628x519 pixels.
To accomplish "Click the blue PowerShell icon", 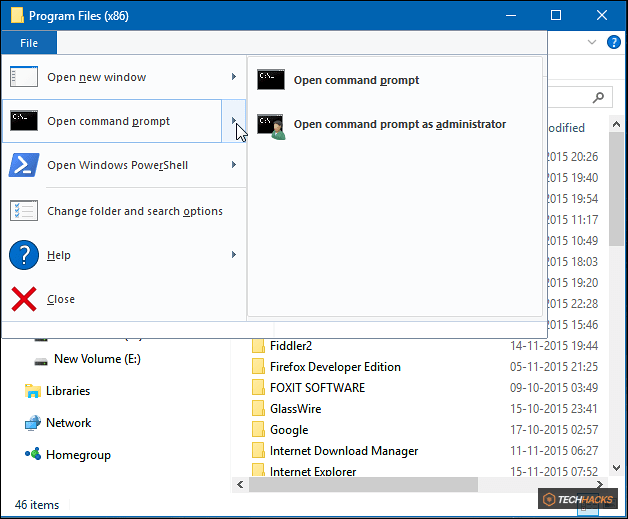I will (24, 165).
